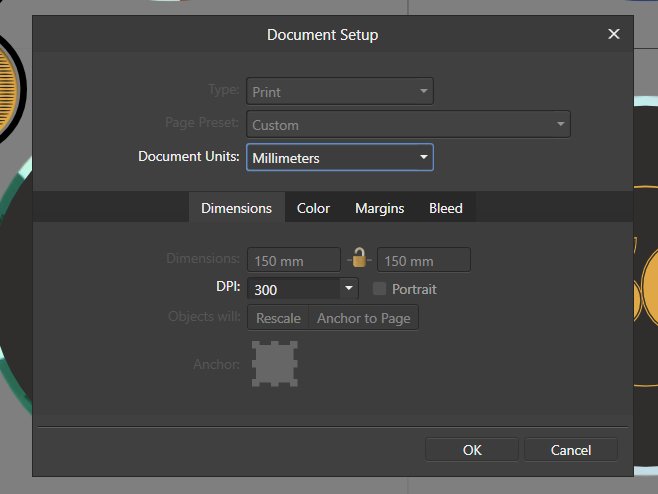The height and width of the screenshot is (494, 658).
Task: Open the Bleed tab
Action: [446, 208]
